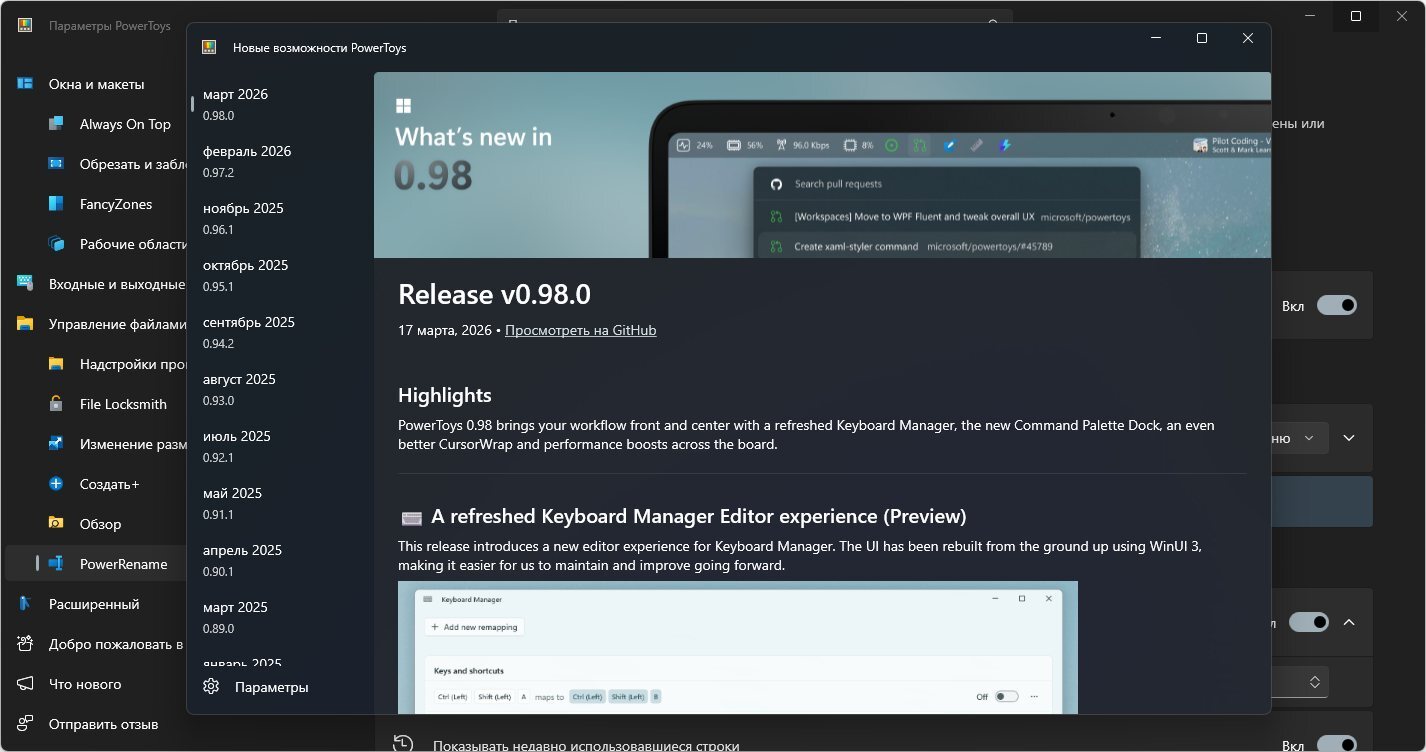Click the PowerRename icon in sidebar
Image resolution: width=1426 pixels, height=752 pixels.
coord(57,564)
